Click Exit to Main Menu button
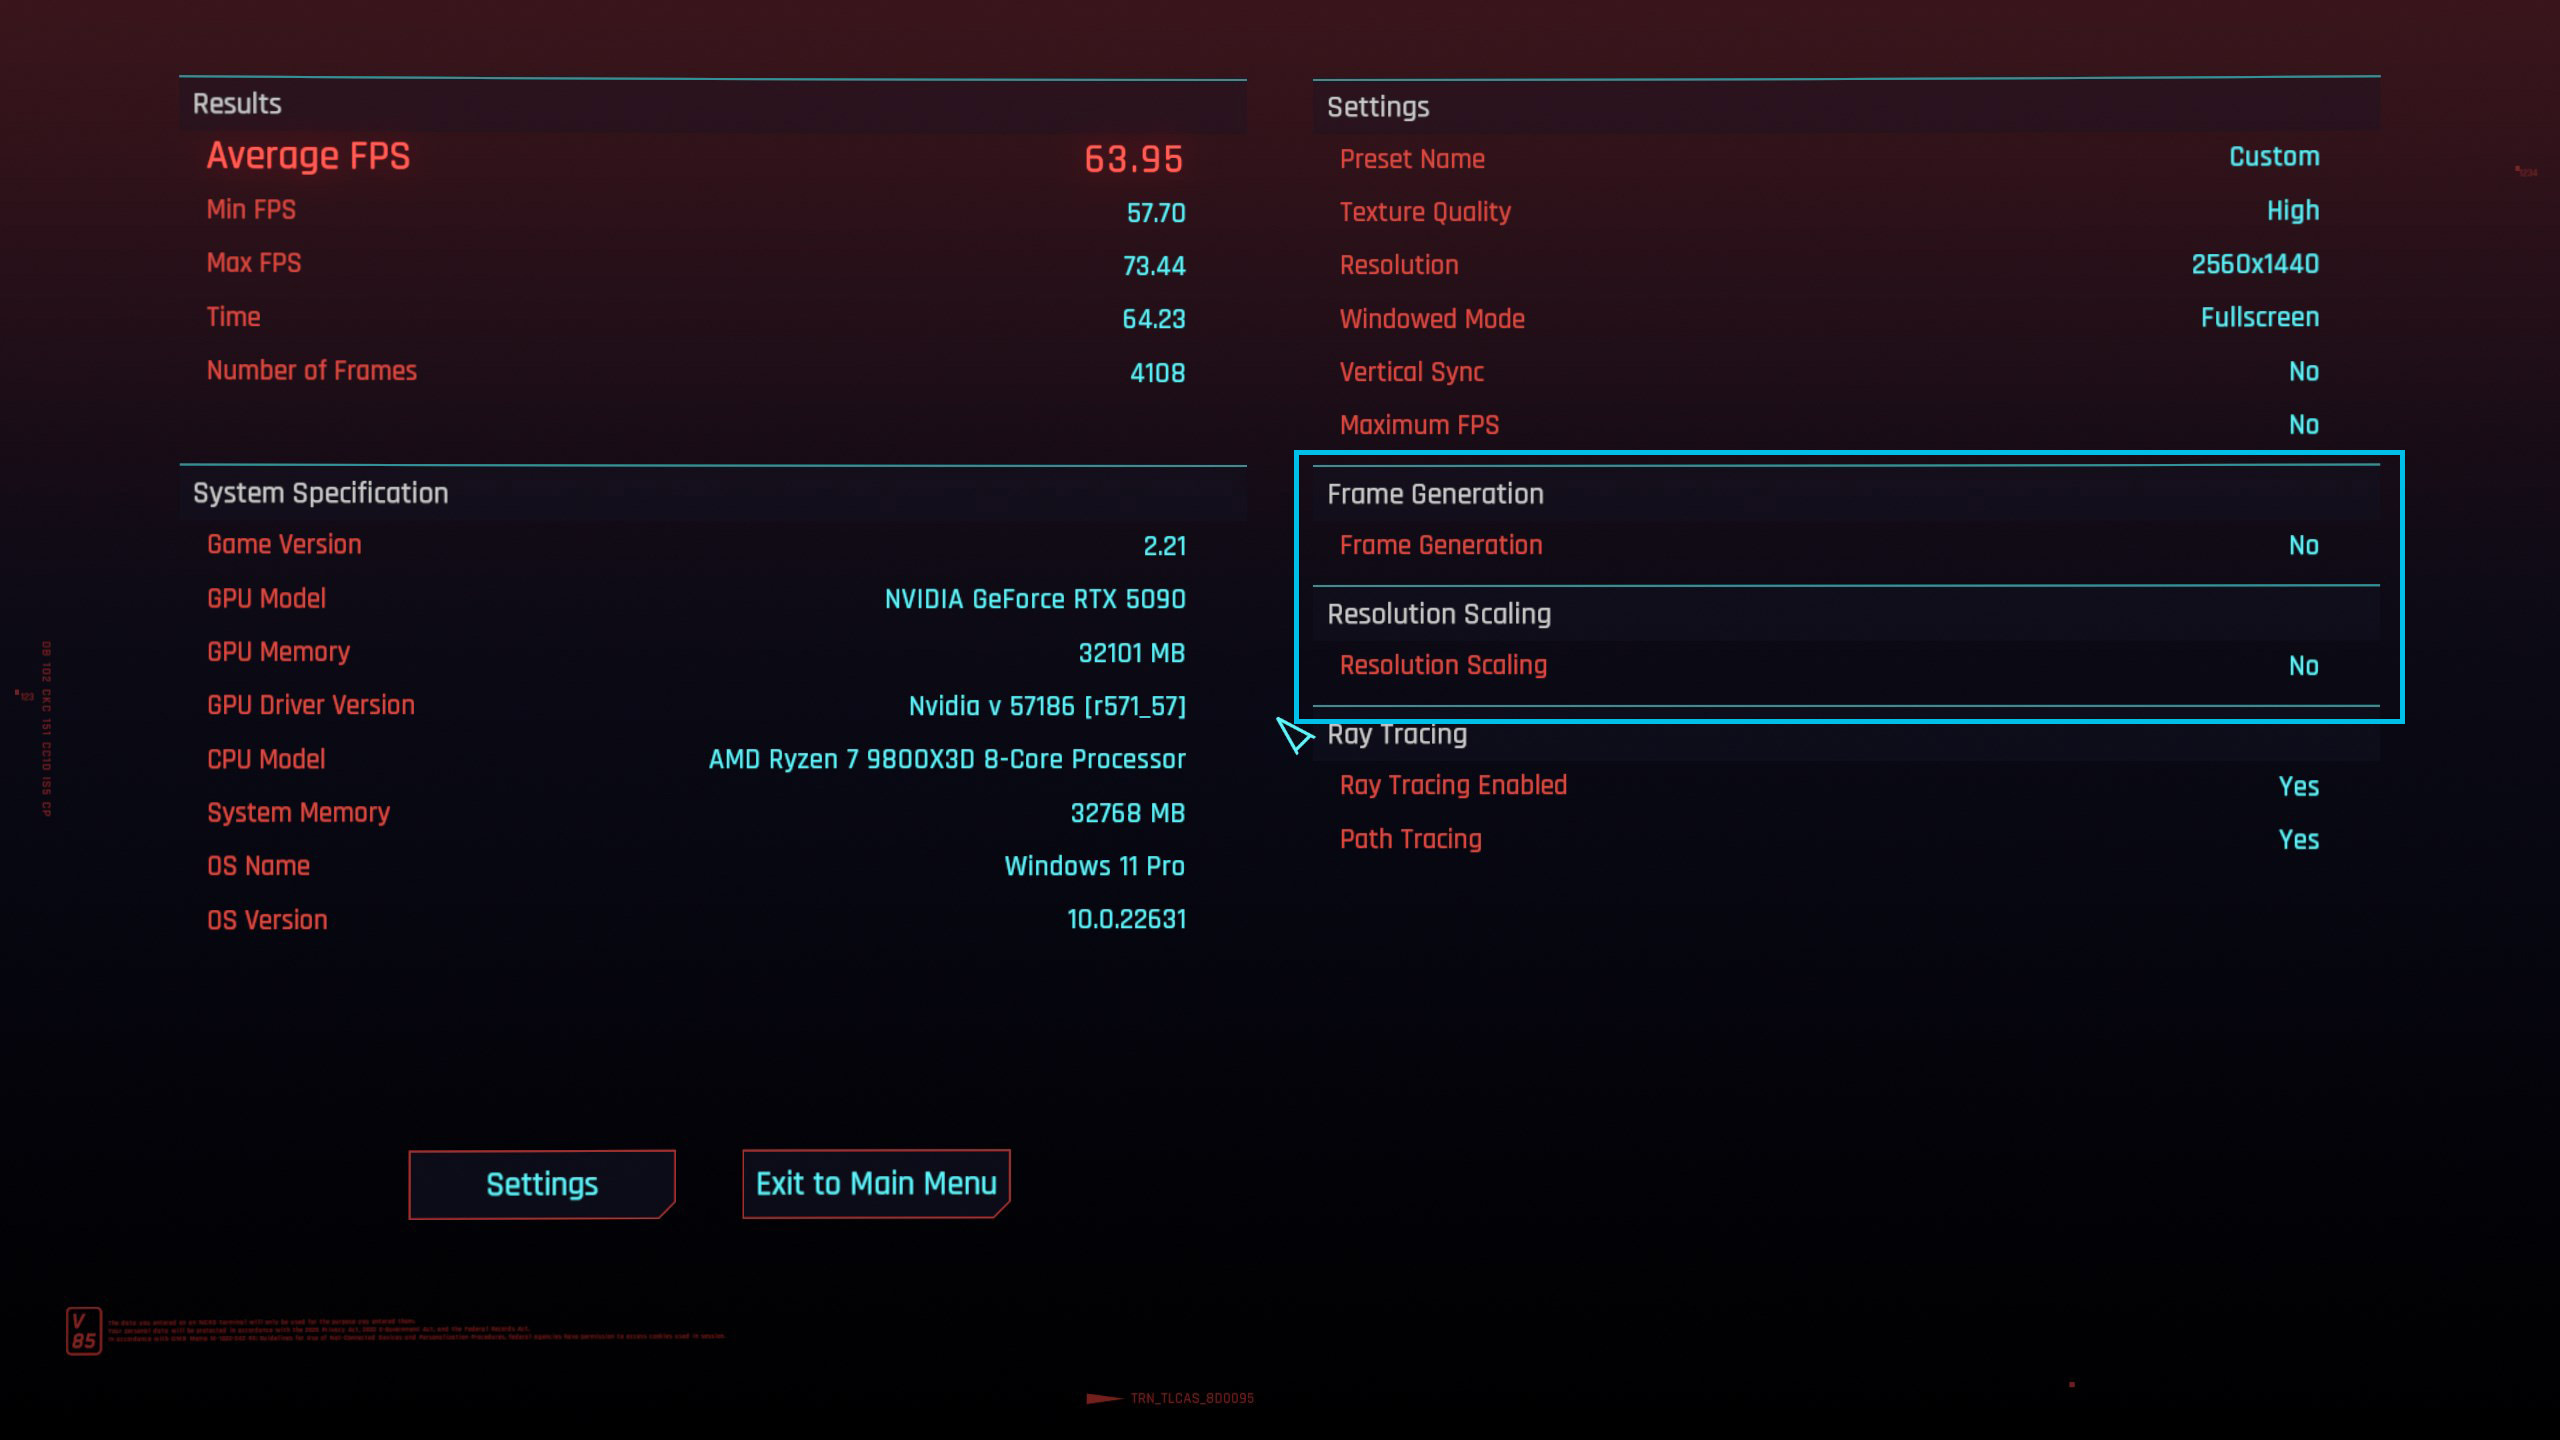The width and height of the screenshot is (2560, 1440). (876, 1182)
